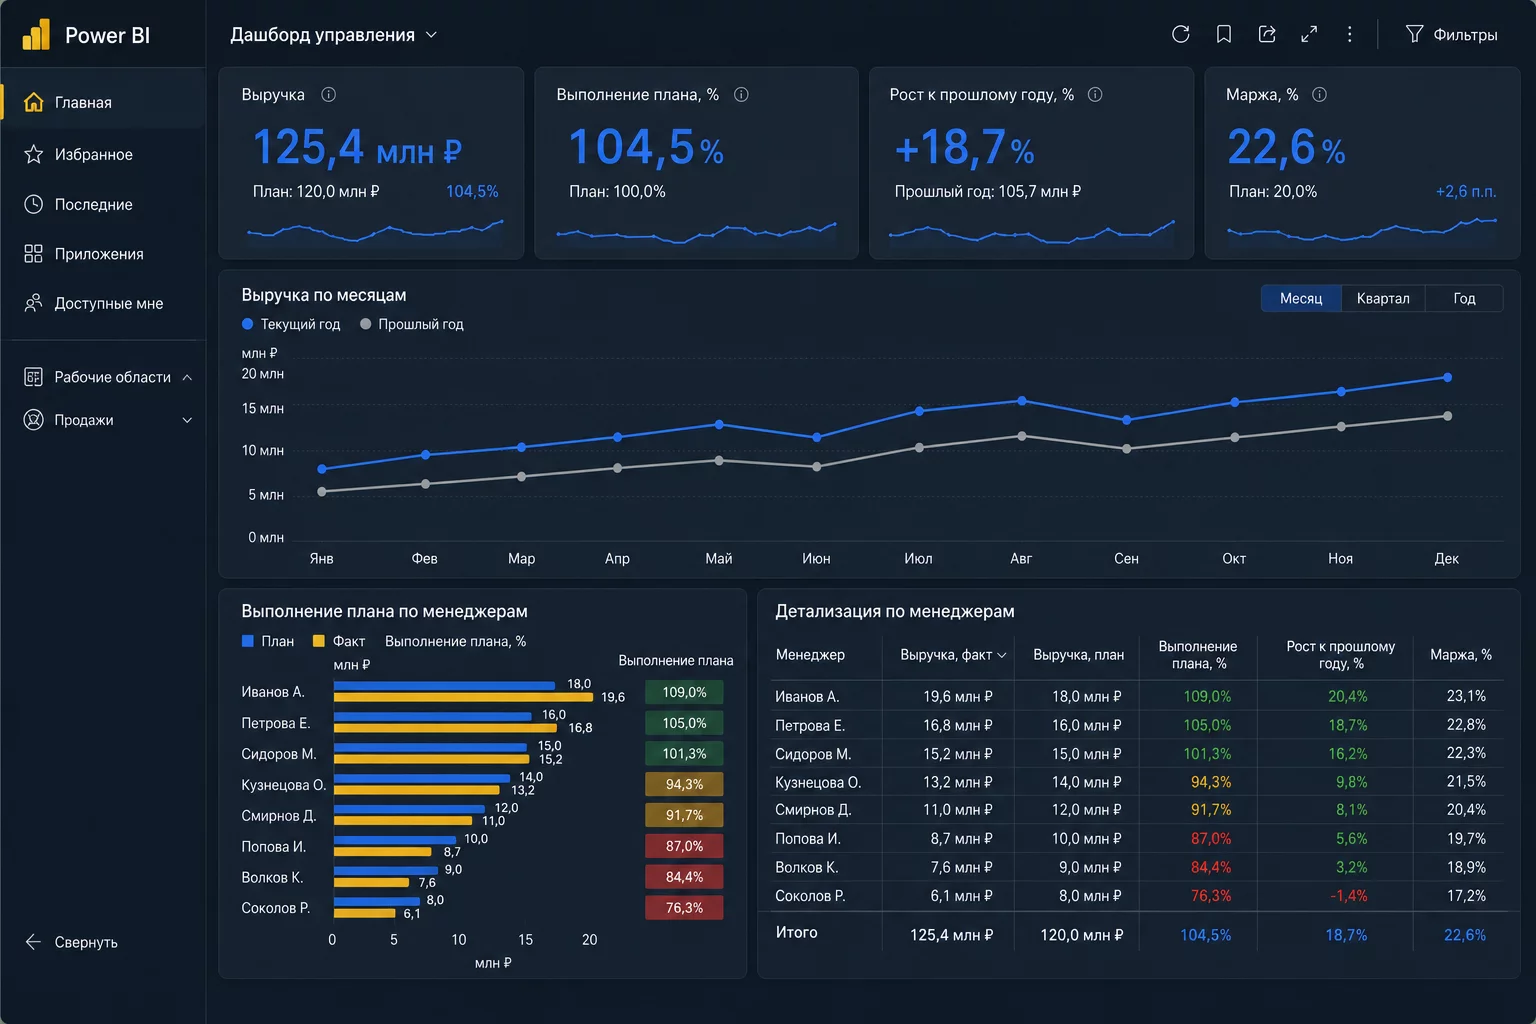Click info icon beside Рост к прошлому году
This screenshot has height=1024, width=1536.
1095,94
